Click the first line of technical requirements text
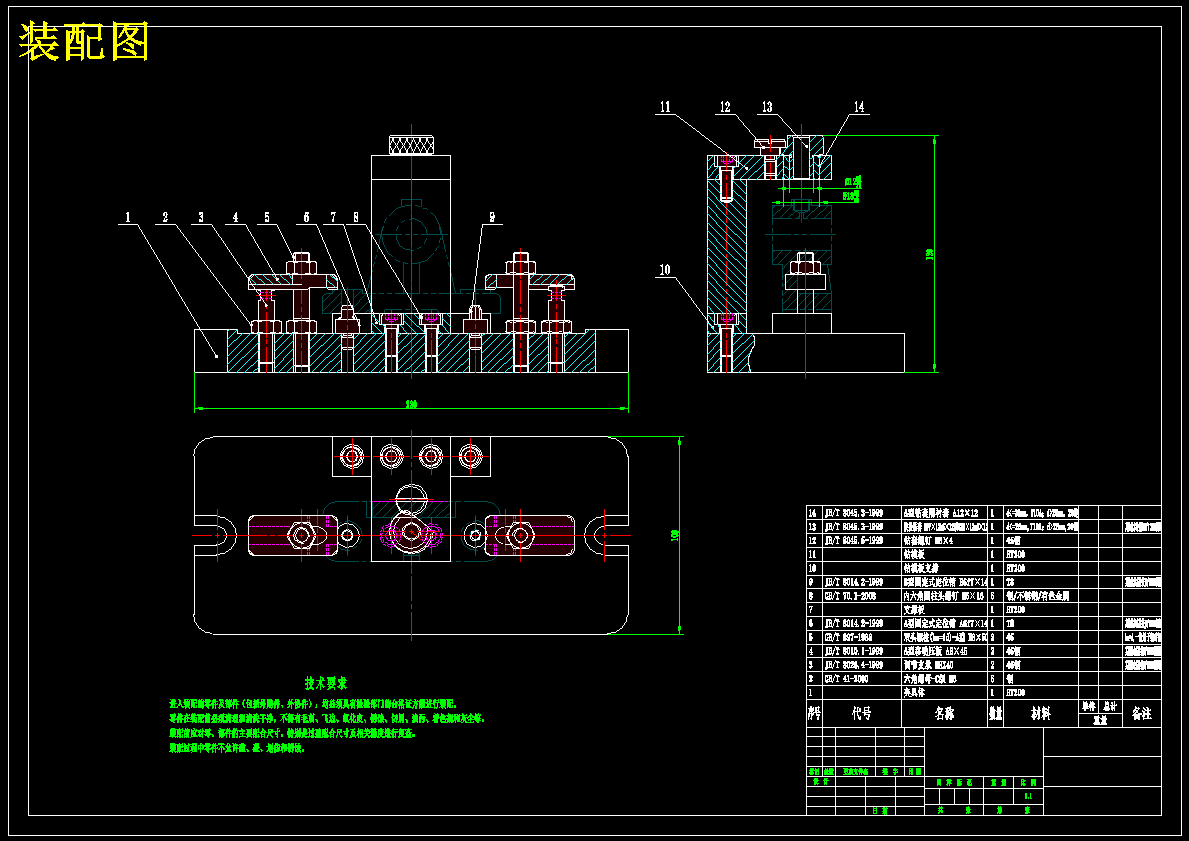The width and height of the screenshot is (1189, 841). [x=314, y=704]
